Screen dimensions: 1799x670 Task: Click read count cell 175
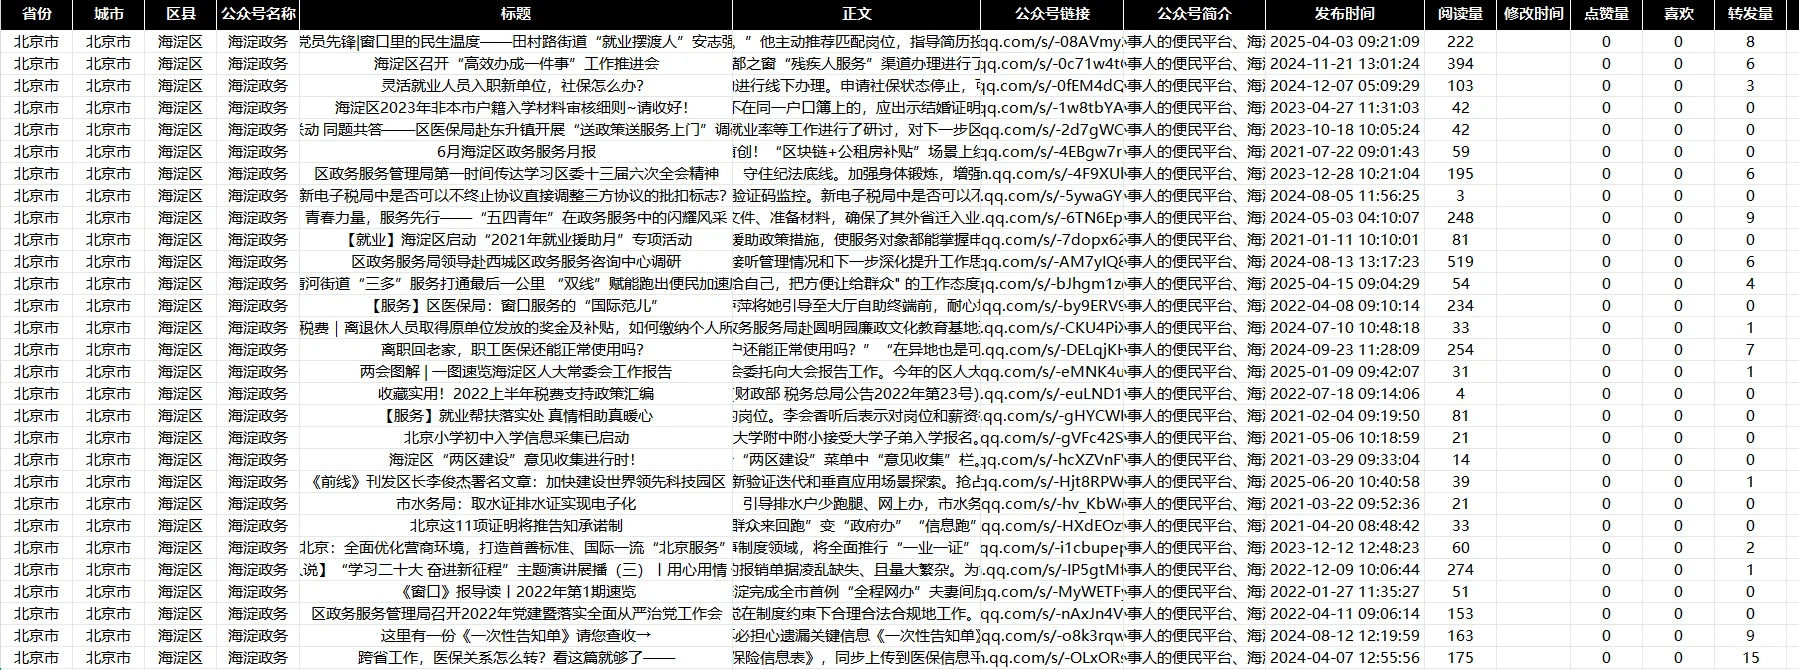click(1460, 657)
